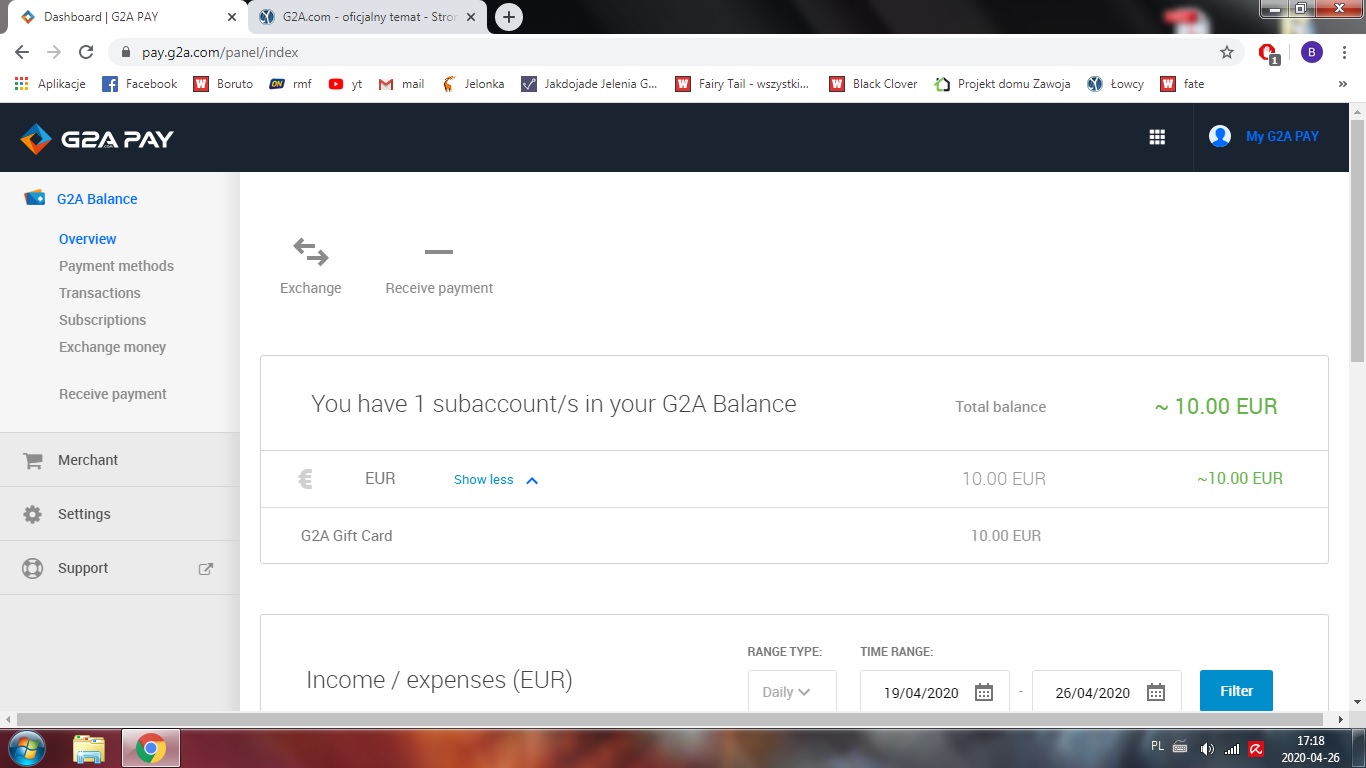
Task: Click the total balance ~ 10.00 EUR
Action: (x=1216, y=407)
